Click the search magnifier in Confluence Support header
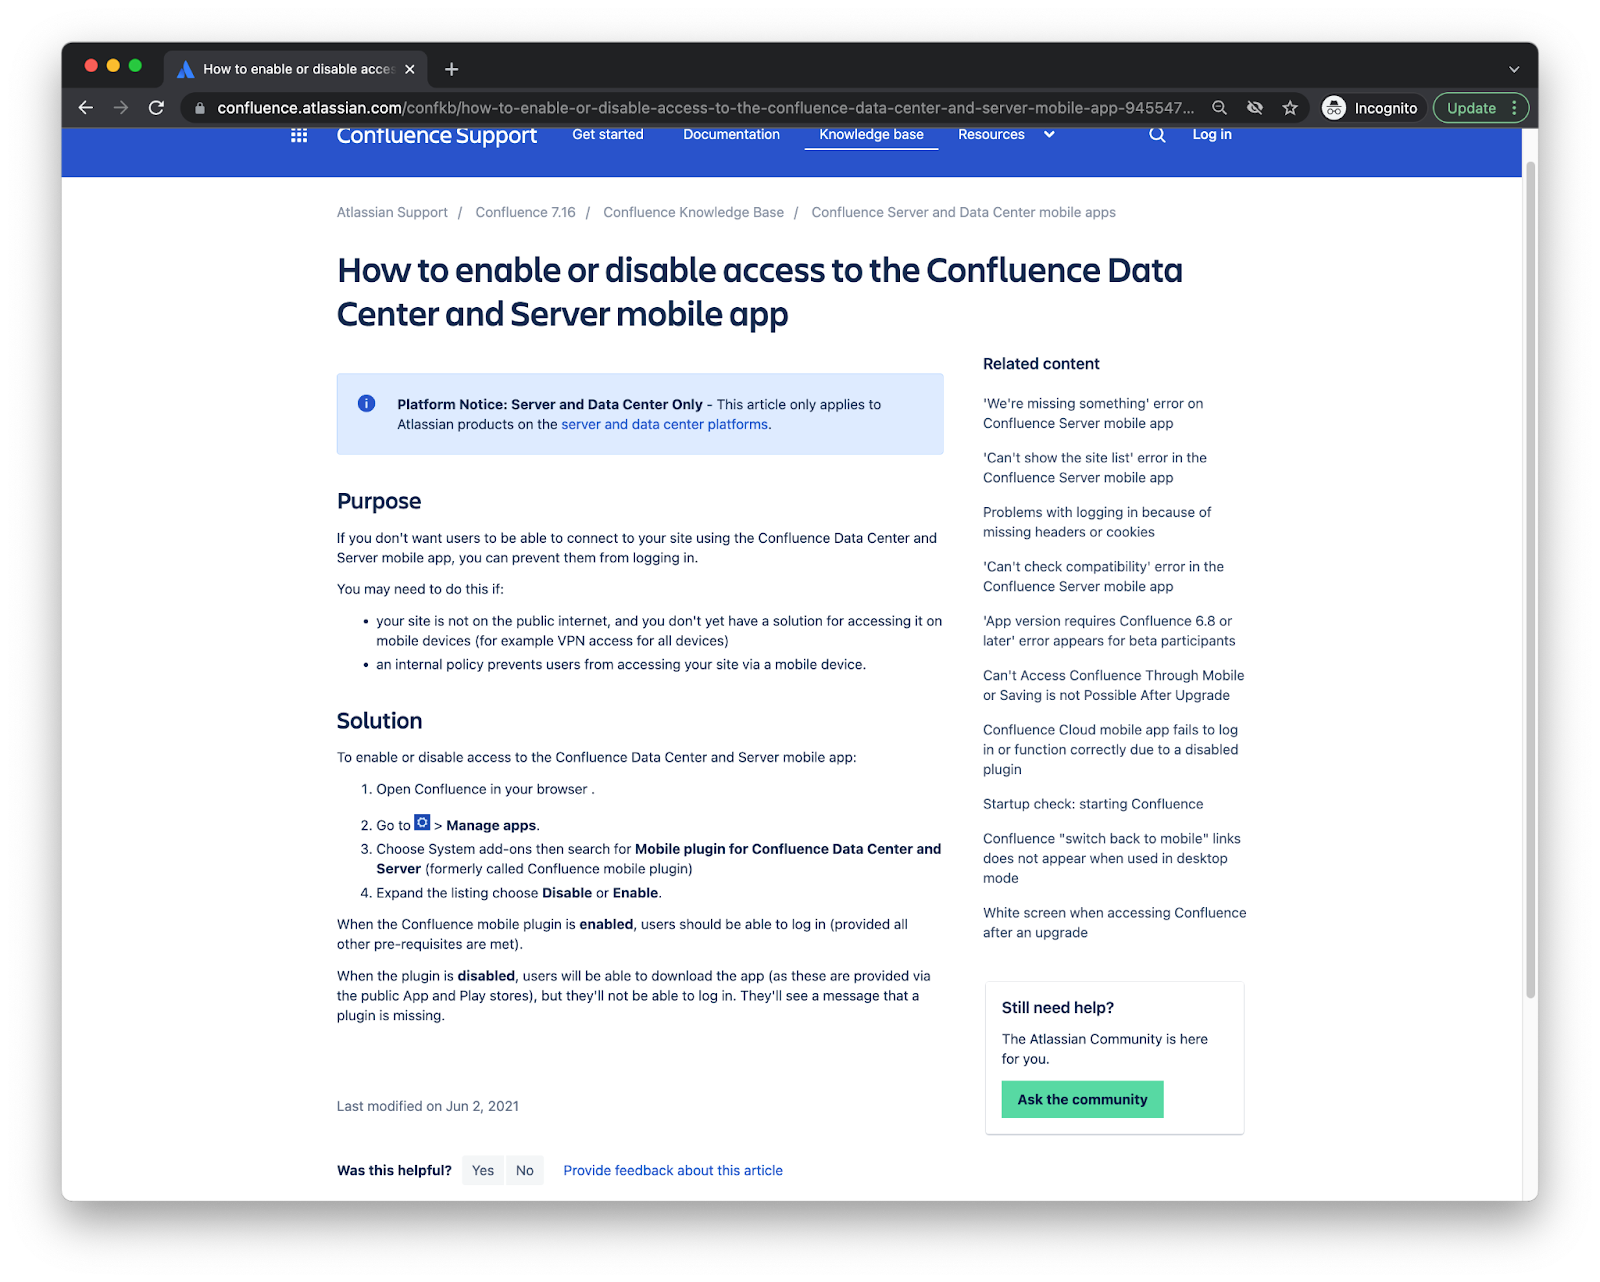This screenshot has height=1282, width=1600. [x=1157, y=135]
